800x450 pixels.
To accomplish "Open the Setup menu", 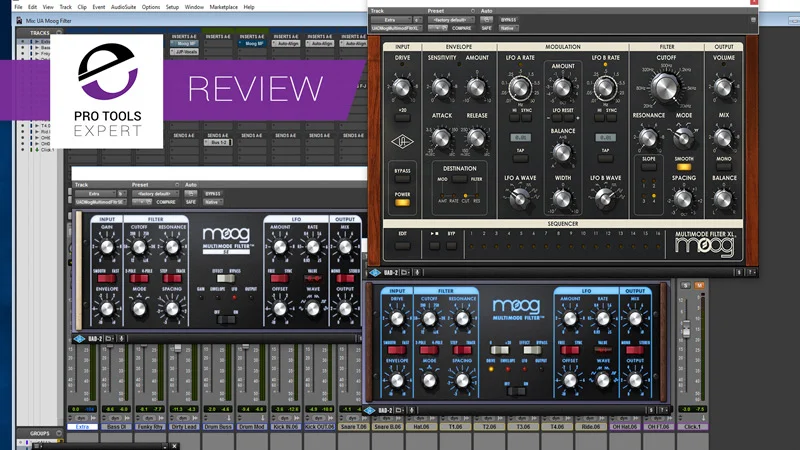I will click(x=172, y=7).
